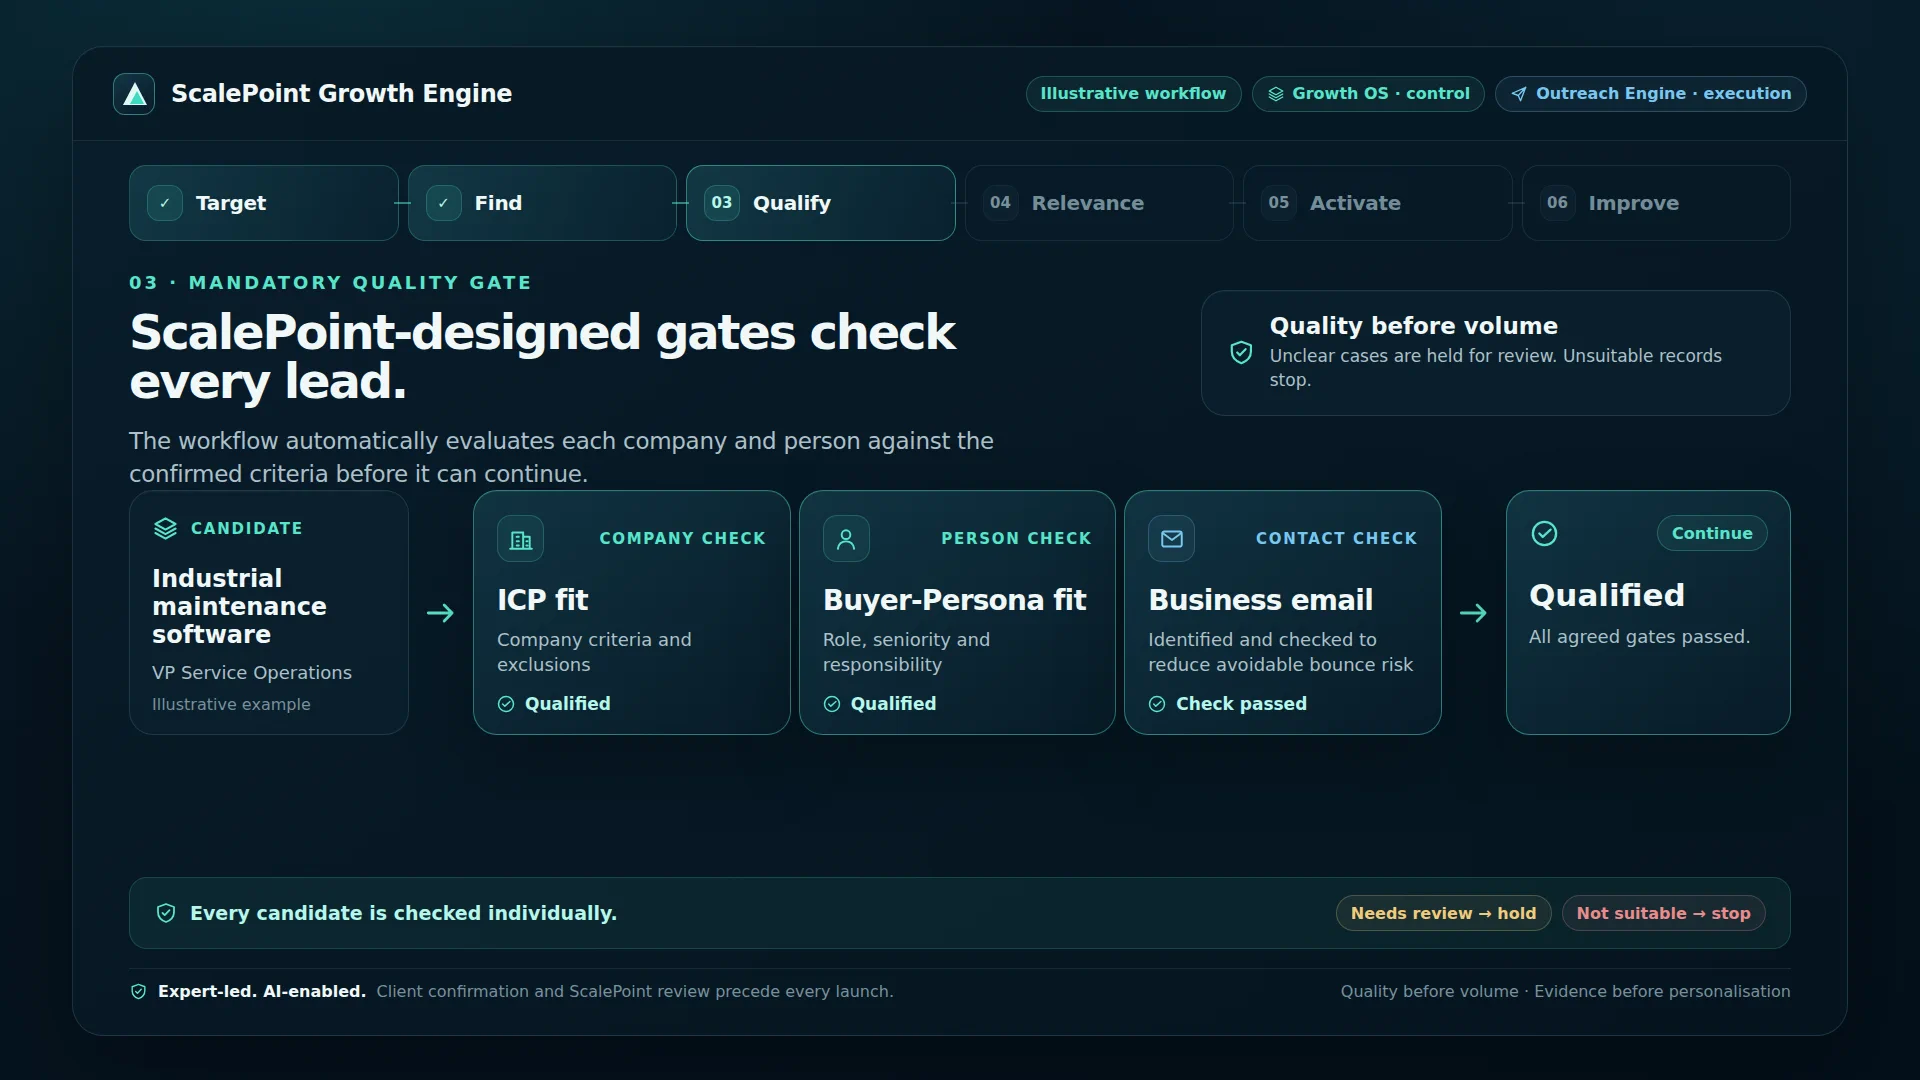This screenshot has width=1920, height=1080.
Task: Select Industrial maintenance software candidate title
Action: (239, 606)
